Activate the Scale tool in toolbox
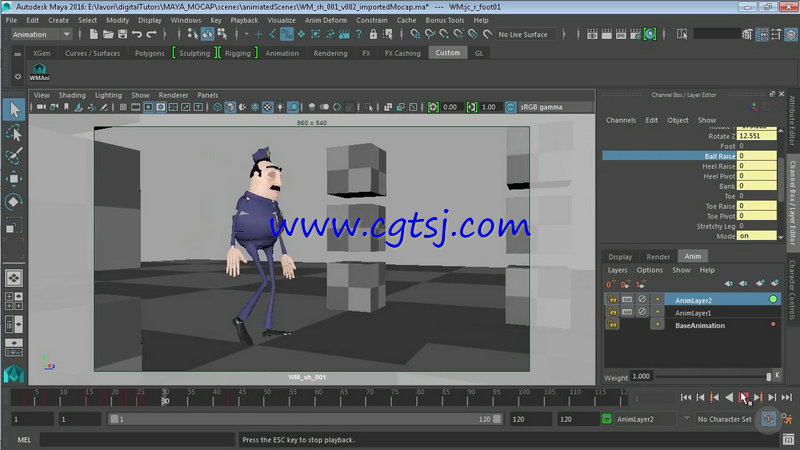Screen dimensions: 800x450 tap(14, 225)
